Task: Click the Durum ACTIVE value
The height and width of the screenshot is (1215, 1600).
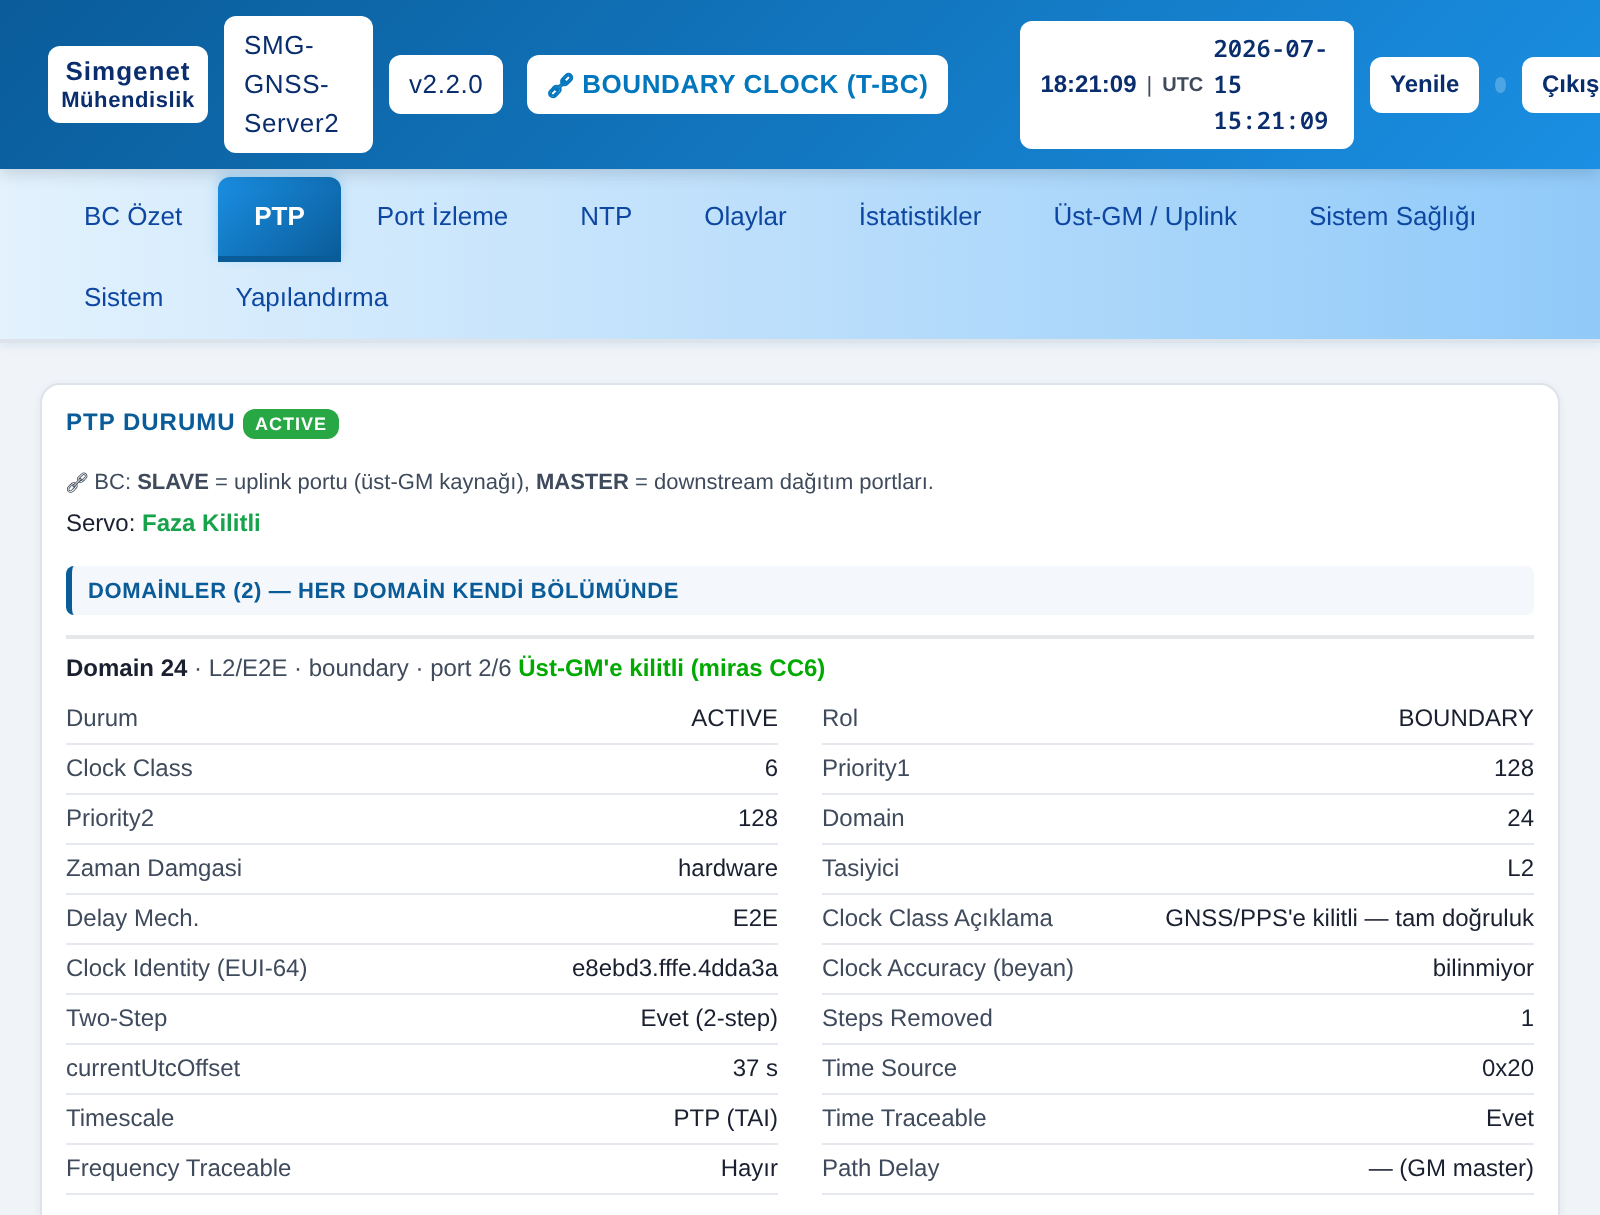Action: click(x=734, y=718)
